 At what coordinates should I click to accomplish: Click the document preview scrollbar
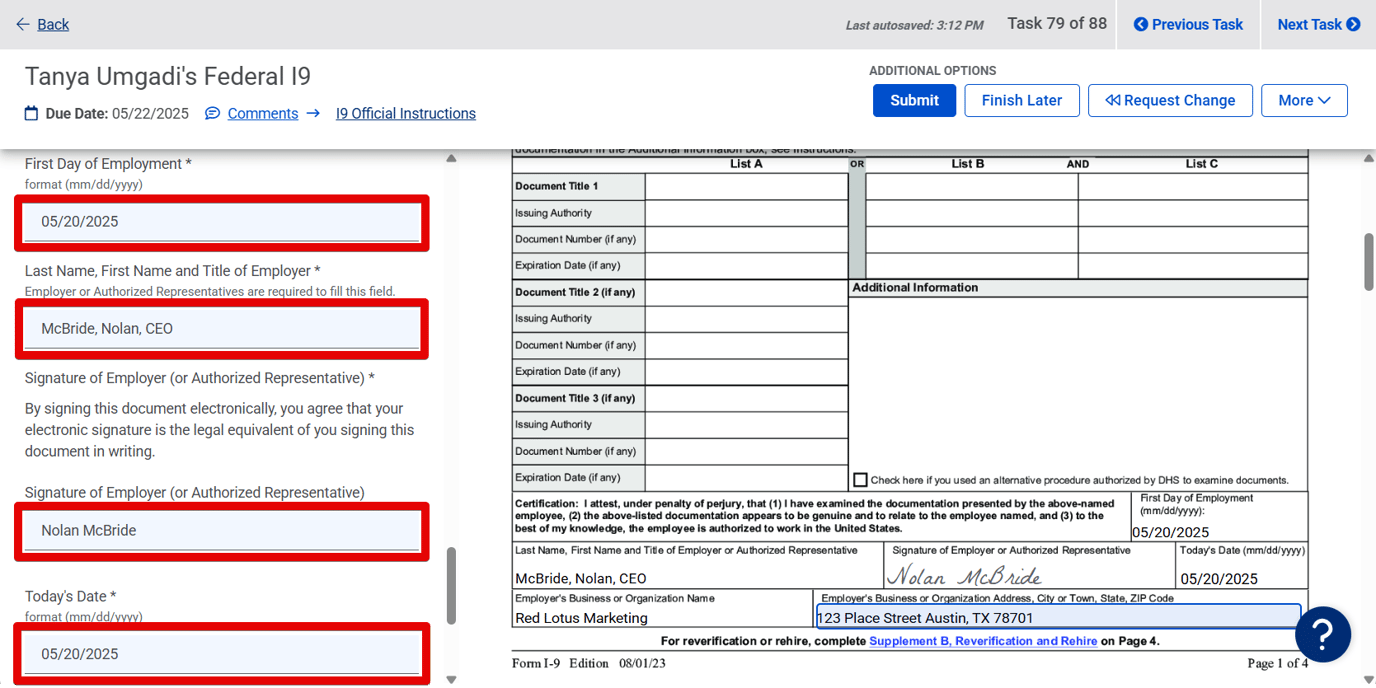click(x=1366, y=260)
